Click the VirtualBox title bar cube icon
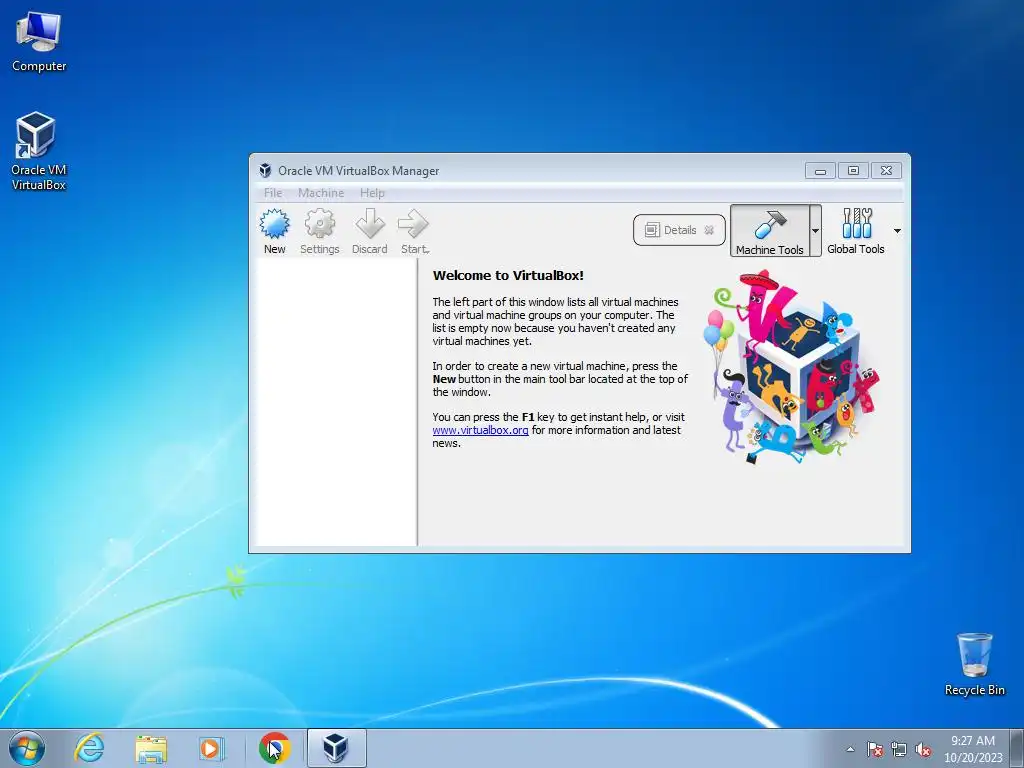Screen dimensions: 1024x768 coord(264,170)
